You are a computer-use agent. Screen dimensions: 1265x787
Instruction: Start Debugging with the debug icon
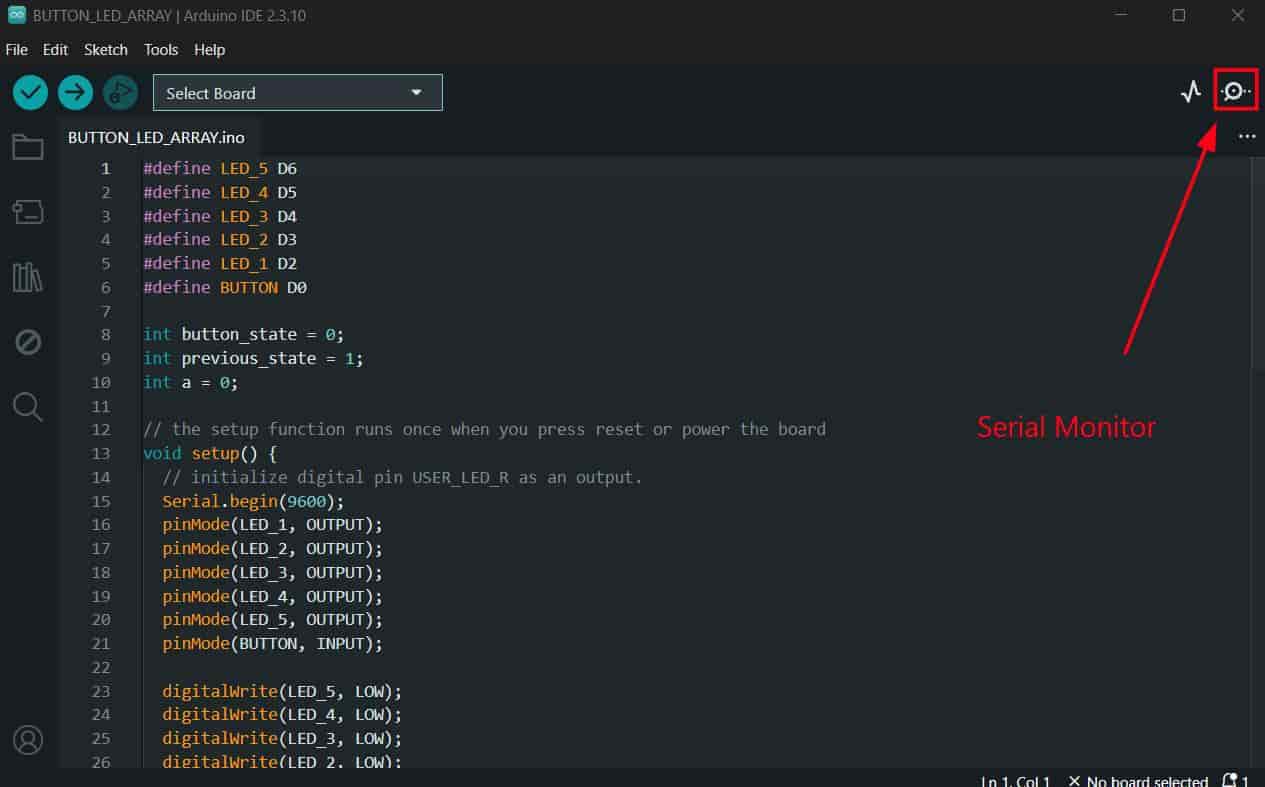click(x=121, y=93)
